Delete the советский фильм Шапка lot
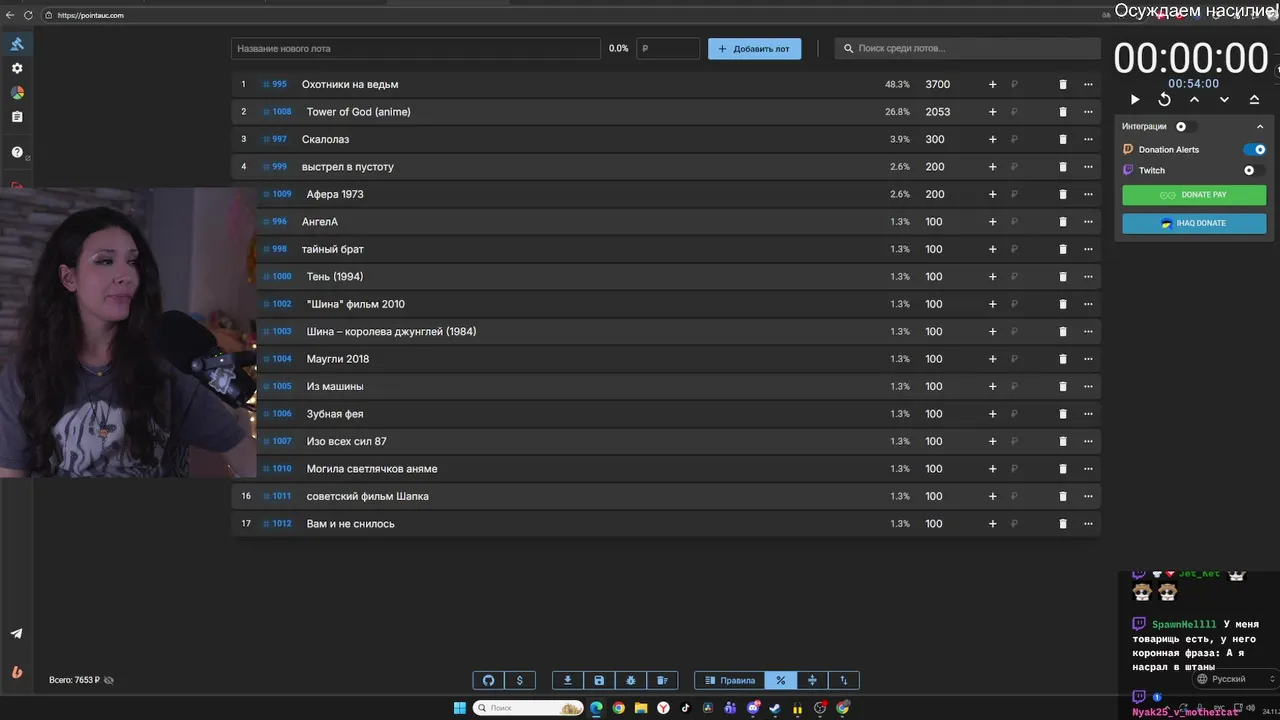This screenshot has width=1280, height=720. 1063,496
